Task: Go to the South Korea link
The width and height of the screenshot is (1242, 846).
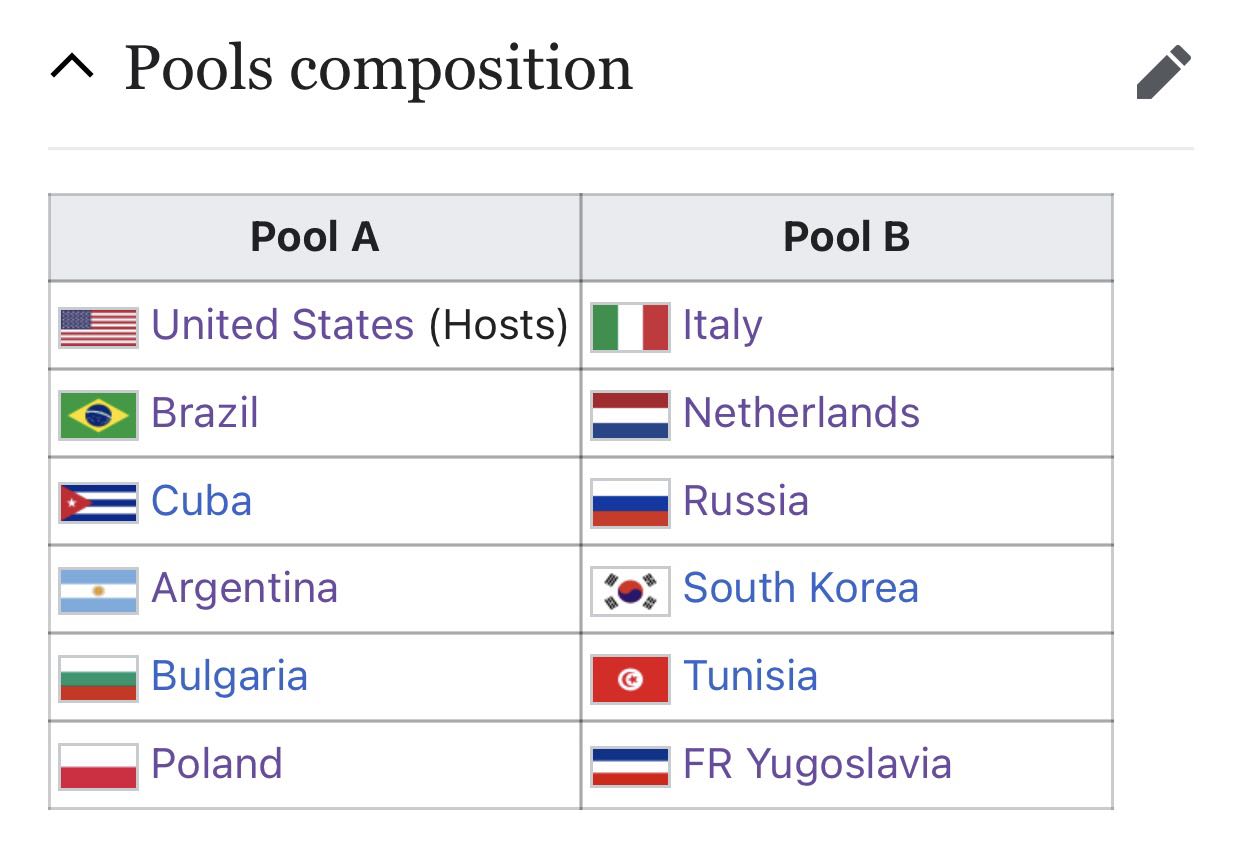Action: [x=801, y=588]
